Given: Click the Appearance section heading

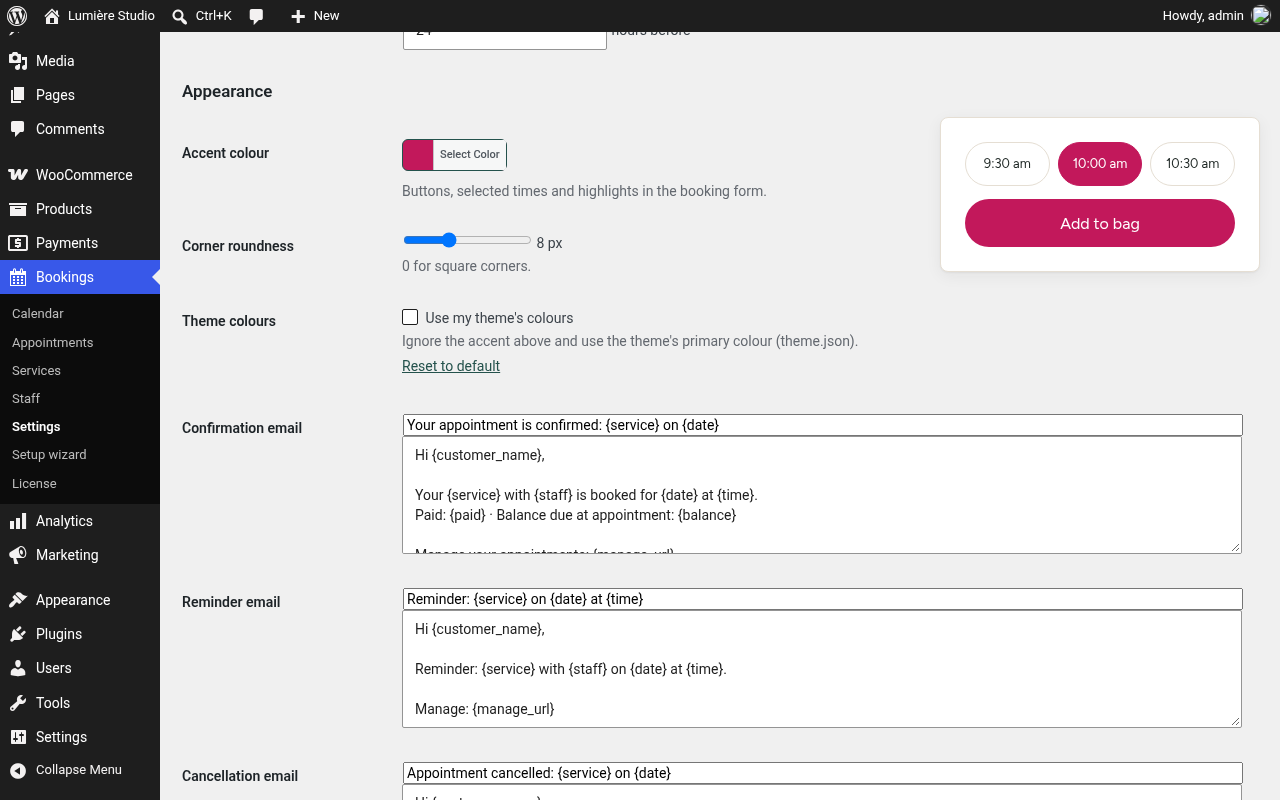Looking at the screenshot, I should 227,91.
